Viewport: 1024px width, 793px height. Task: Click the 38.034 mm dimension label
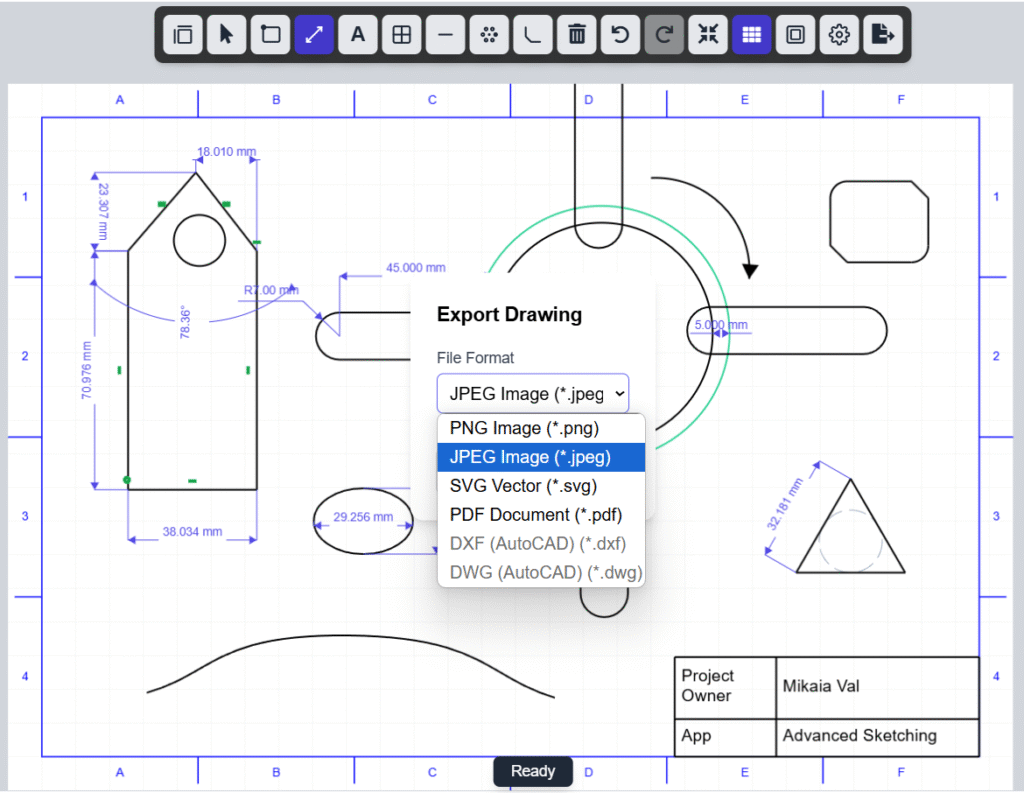pyautogui.click(x=192, y=532)
